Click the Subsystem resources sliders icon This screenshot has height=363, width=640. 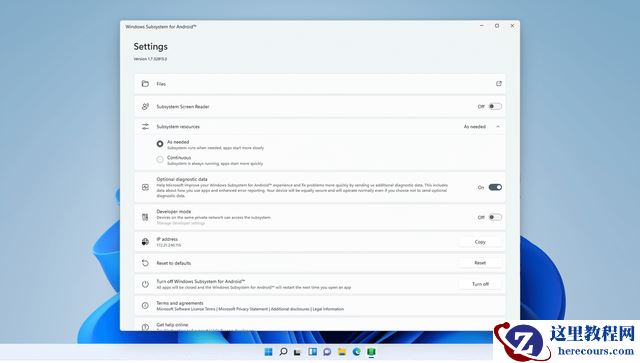pyautogui.click(x=145, y=127)
